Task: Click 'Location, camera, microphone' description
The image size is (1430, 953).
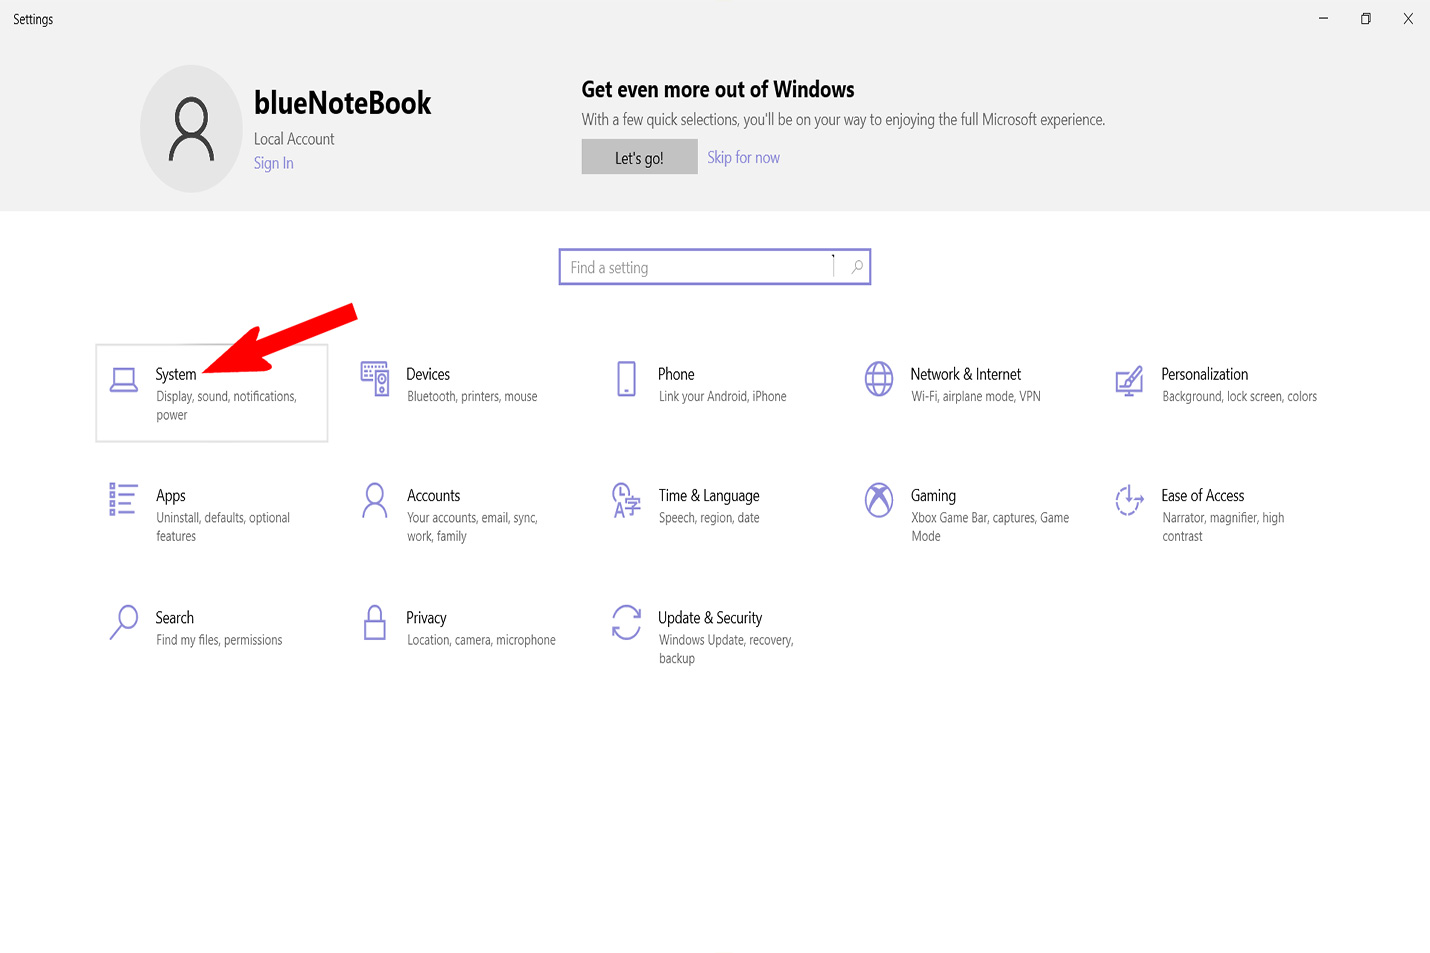Action: (481, 640)
